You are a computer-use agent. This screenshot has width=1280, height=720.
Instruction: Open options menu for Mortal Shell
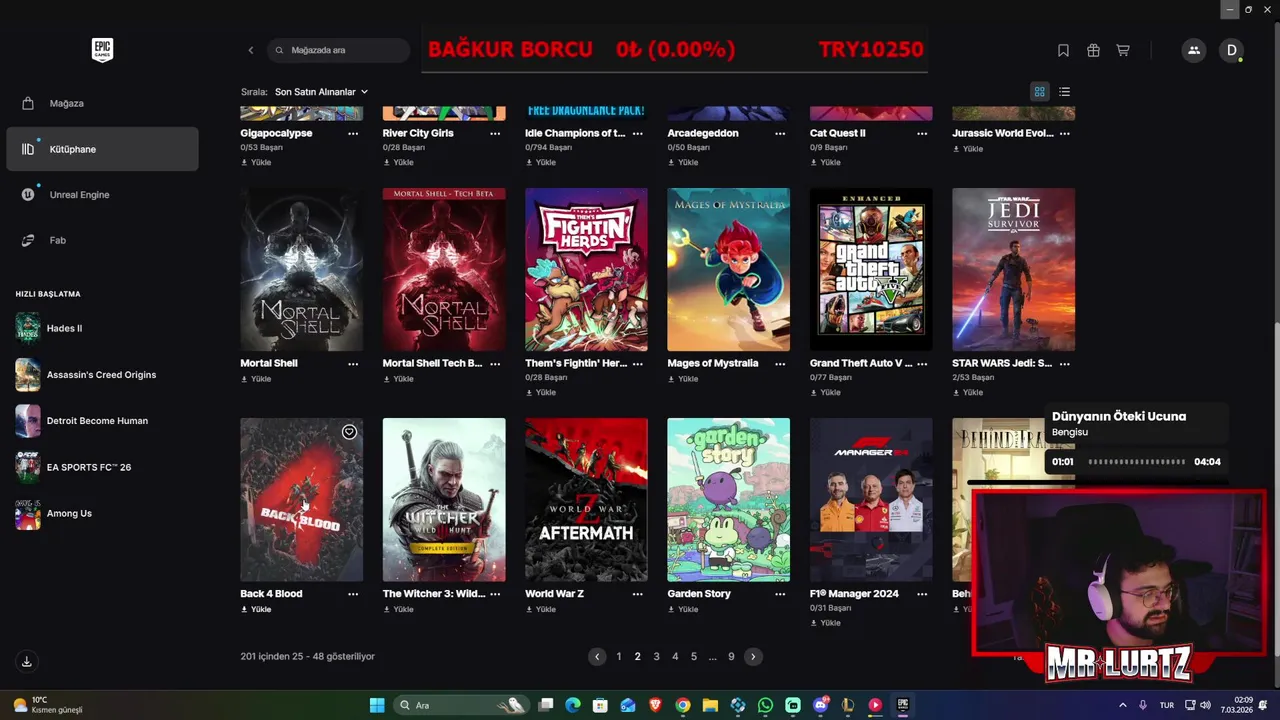pyautogui.click(x=353, y=364)
